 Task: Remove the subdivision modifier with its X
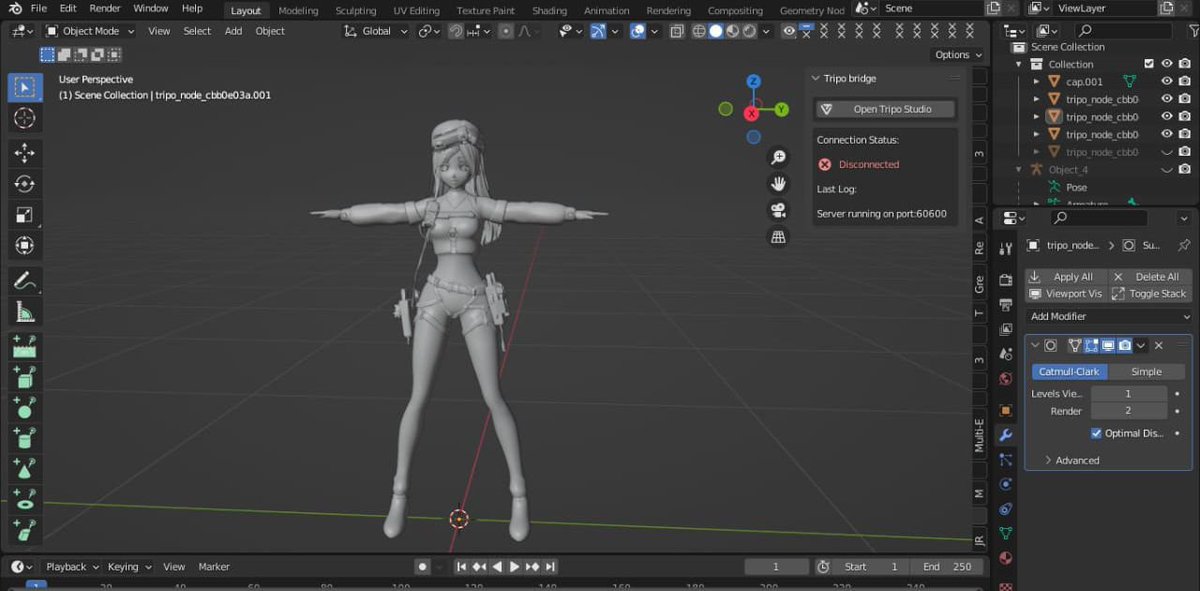[x=1159, y=346]
